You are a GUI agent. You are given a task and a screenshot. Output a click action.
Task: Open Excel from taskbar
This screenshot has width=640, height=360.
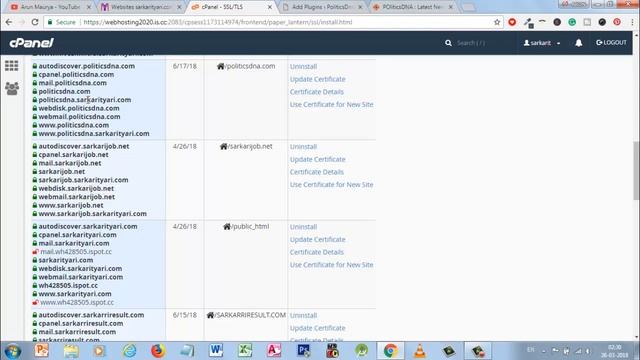[245, 351]
